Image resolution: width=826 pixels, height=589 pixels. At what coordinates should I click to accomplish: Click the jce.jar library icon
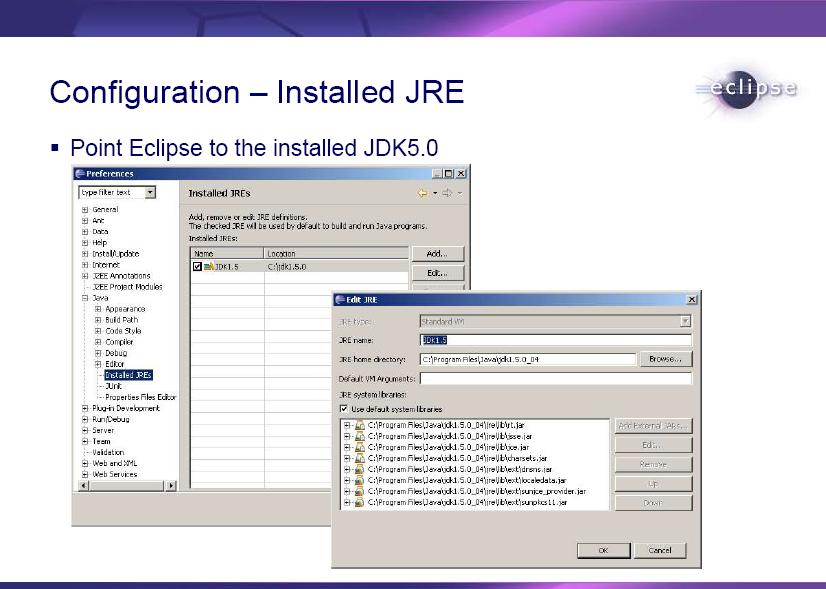[360, 447]
